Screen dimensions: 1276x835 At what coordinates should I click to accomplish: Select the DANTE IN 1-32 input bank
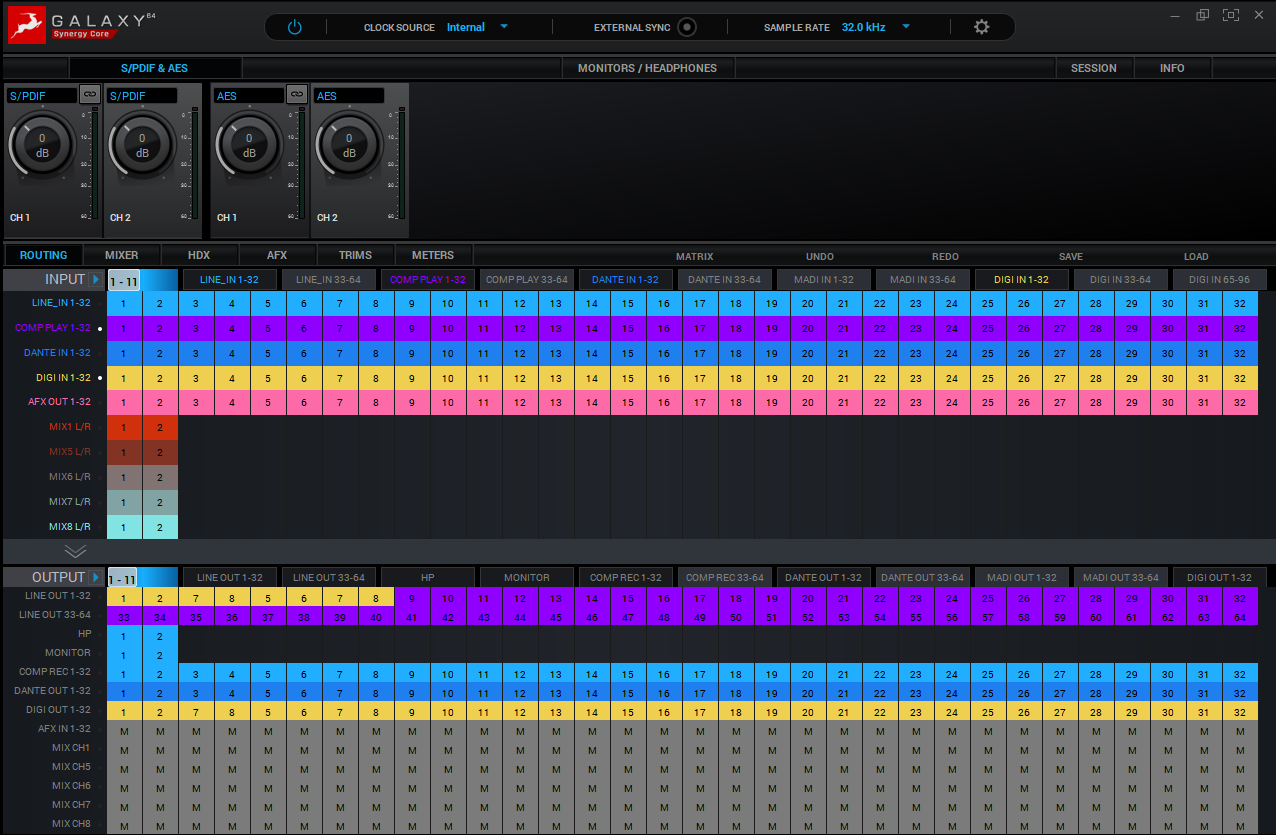(x=625, y=279)
